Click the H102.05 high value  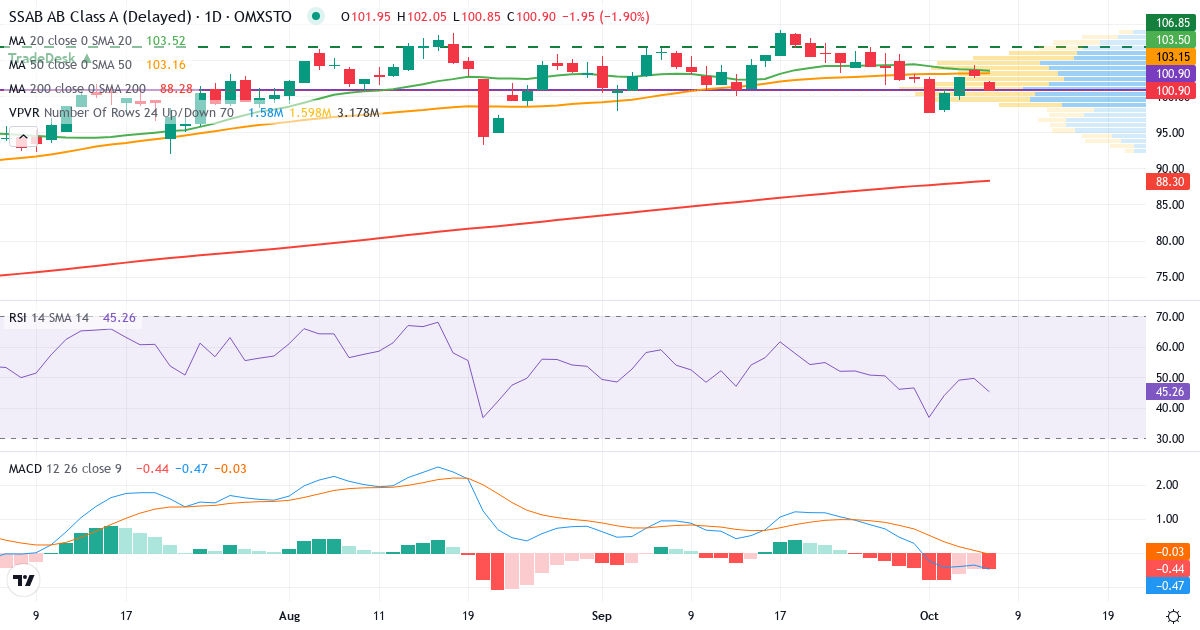pos(422,17)
